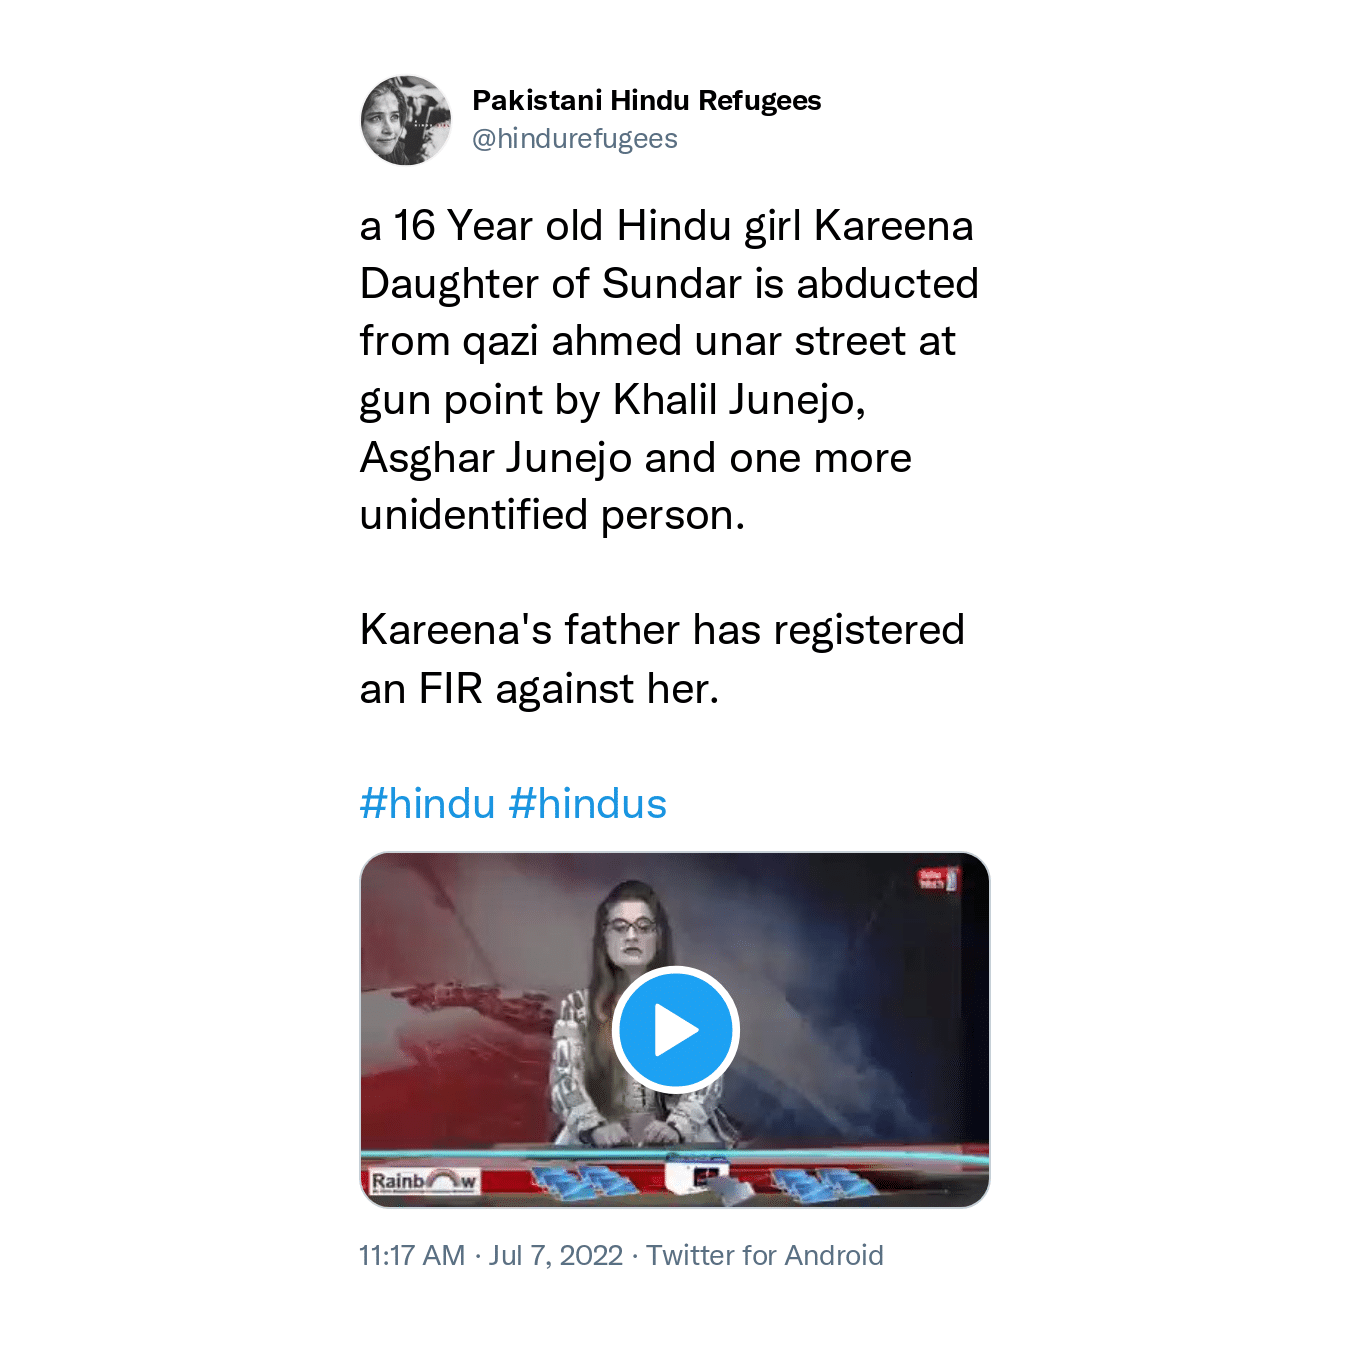Viewport: 1350px width, 1350px height.
Task: Select the text line mentioning Khalil Junejo
Action: click(612, 400)
